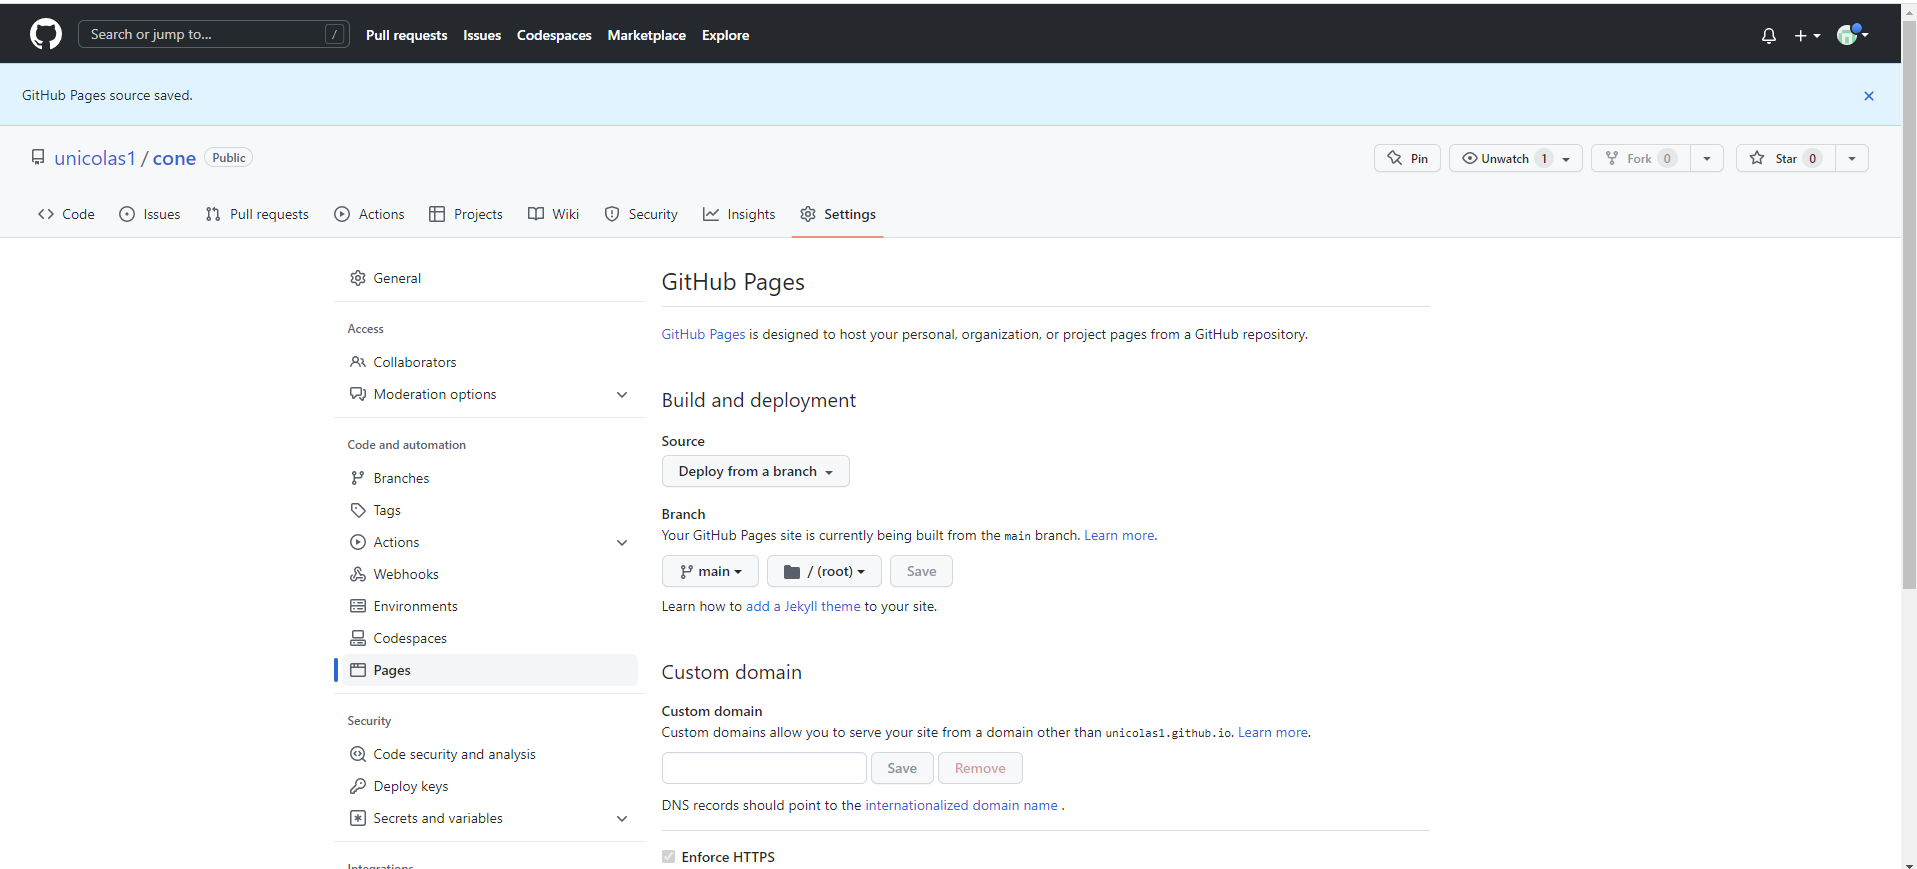
Task: Pin the cone repository
Action: [x=1407, y=158]
